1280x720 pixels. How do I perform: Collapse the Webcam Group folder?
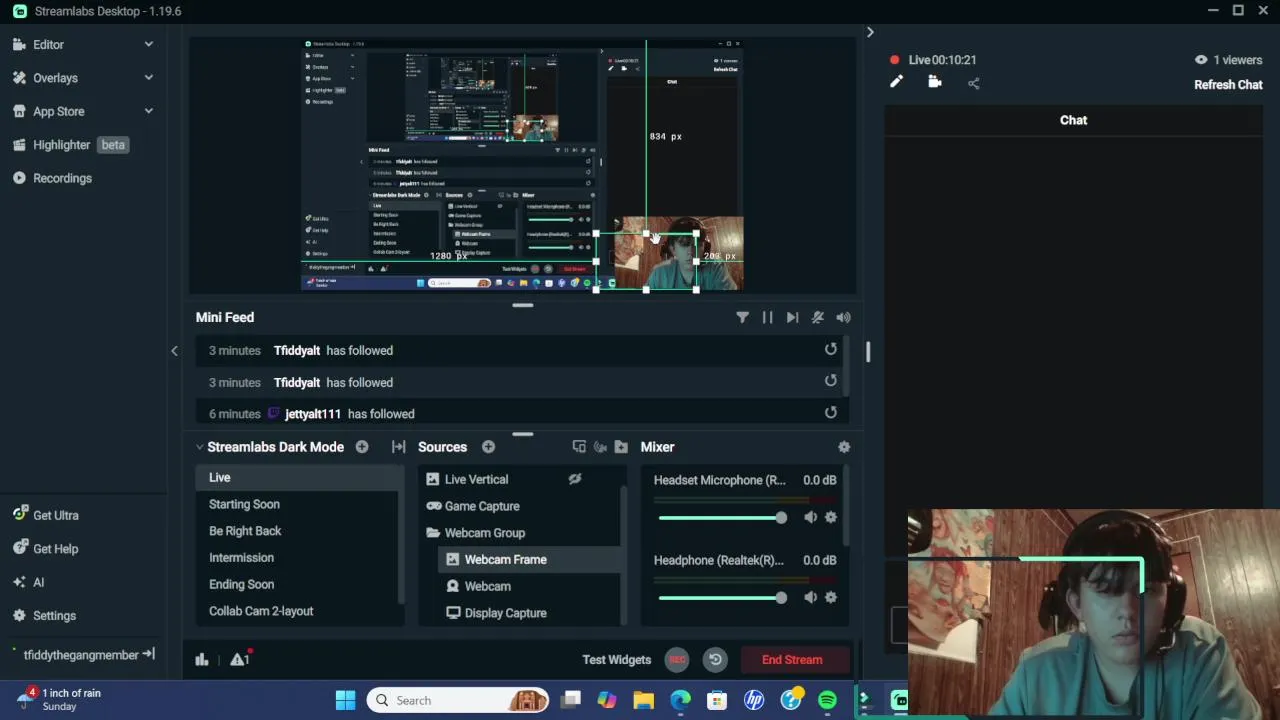tap(433, 533)
